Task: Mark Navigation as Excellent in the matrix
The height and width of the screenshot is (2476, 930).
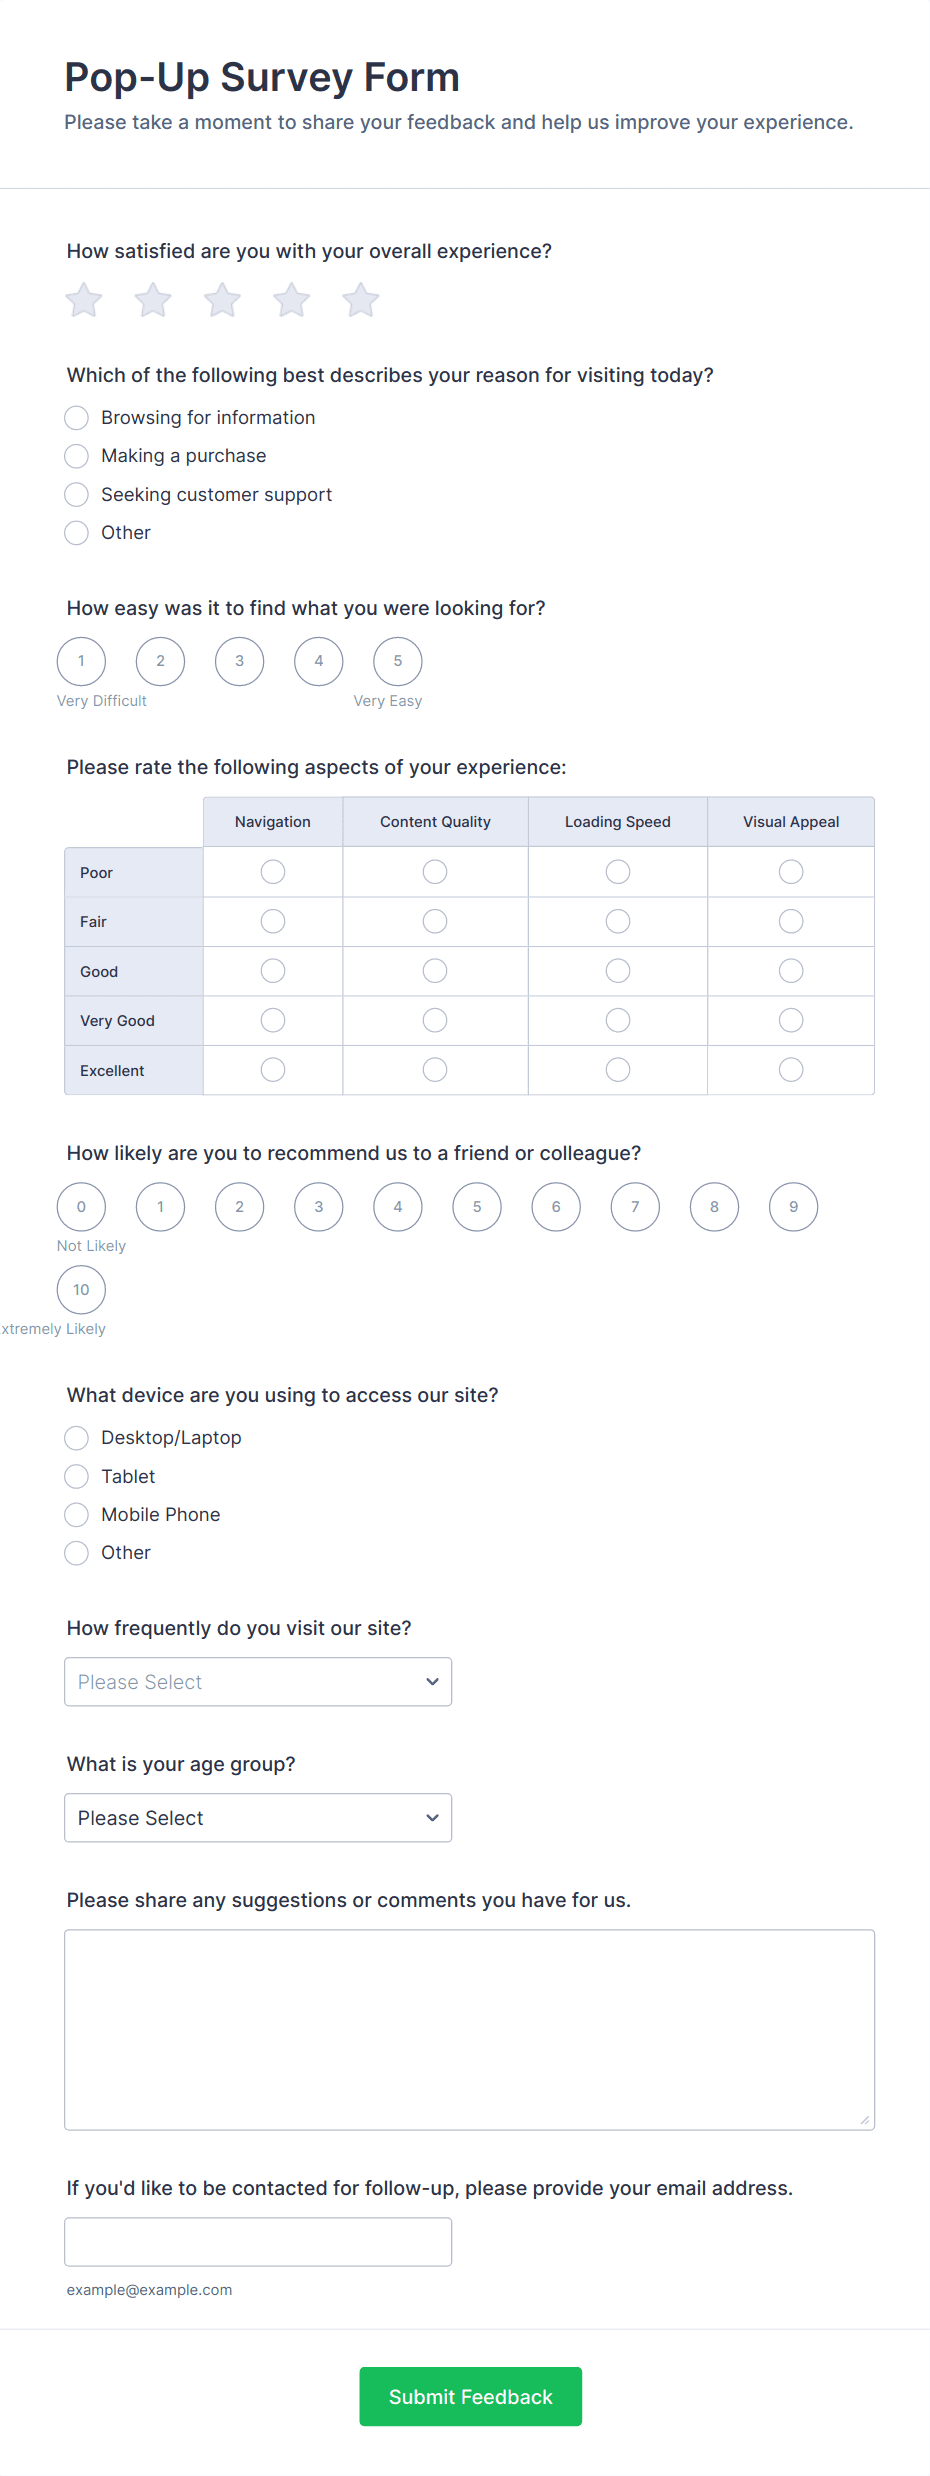Action: click(x=273, y=1070)
